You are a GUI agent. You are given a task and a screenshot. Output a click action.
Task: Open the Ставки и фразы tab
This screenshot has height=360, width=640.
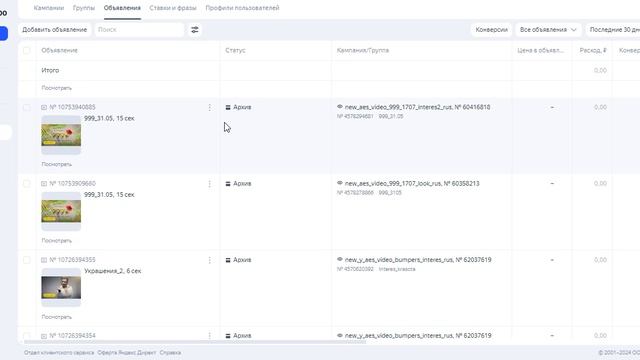tap(173, 8)
